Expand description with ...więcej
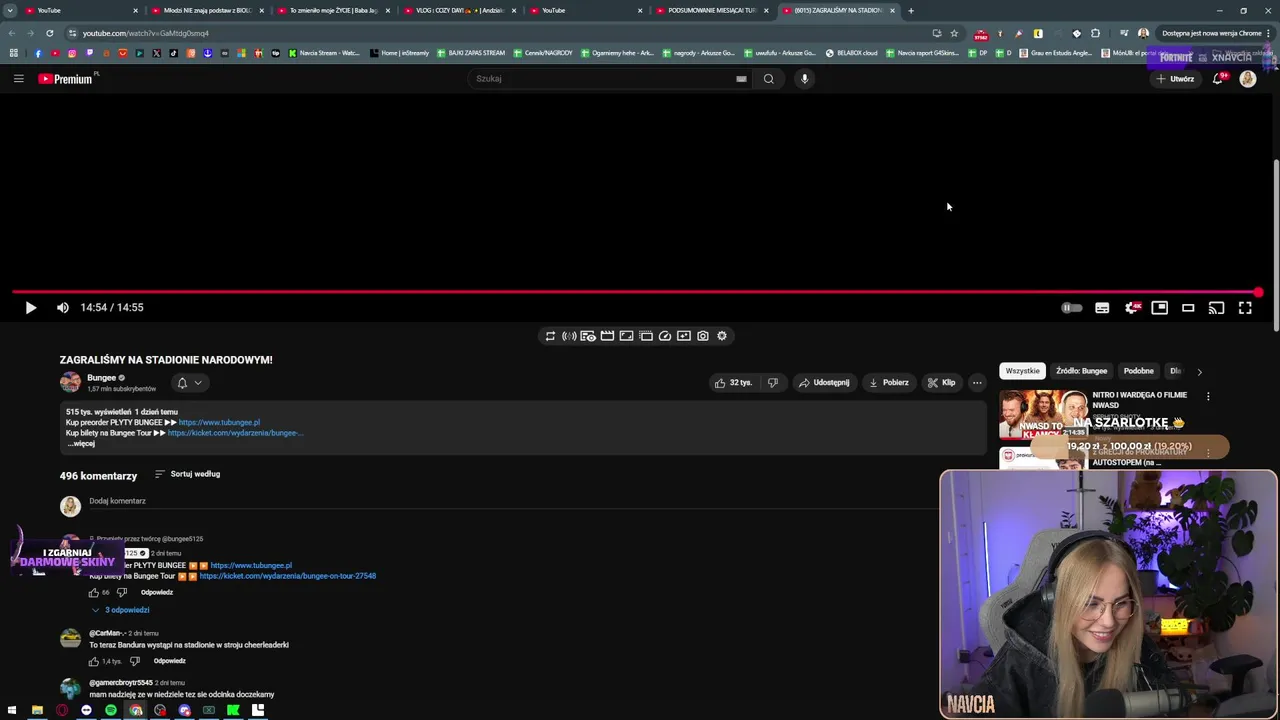This screenshot has height=720, width=1280. pyautogui.click(x=81, y=444)
